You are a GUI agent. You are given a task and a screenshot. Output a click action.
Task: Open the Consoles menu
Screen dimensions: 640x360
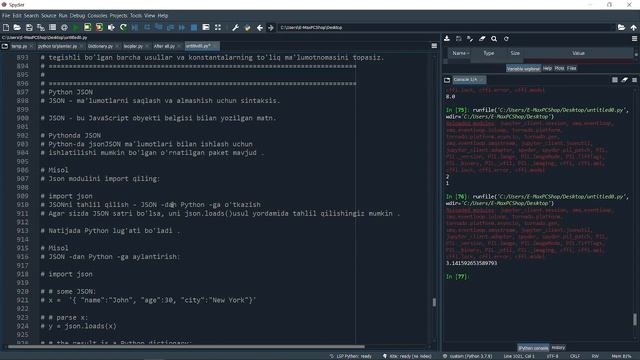pyautogui.click(x=97, y=16)
